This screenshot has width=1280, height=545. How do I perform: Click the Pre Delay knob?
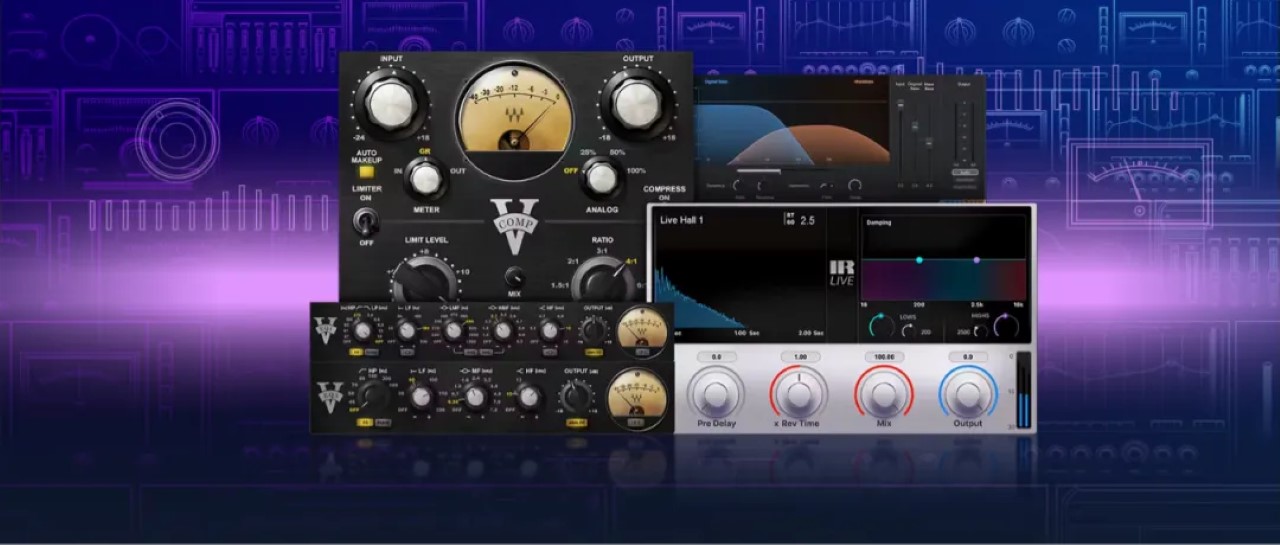click(714, 393)
